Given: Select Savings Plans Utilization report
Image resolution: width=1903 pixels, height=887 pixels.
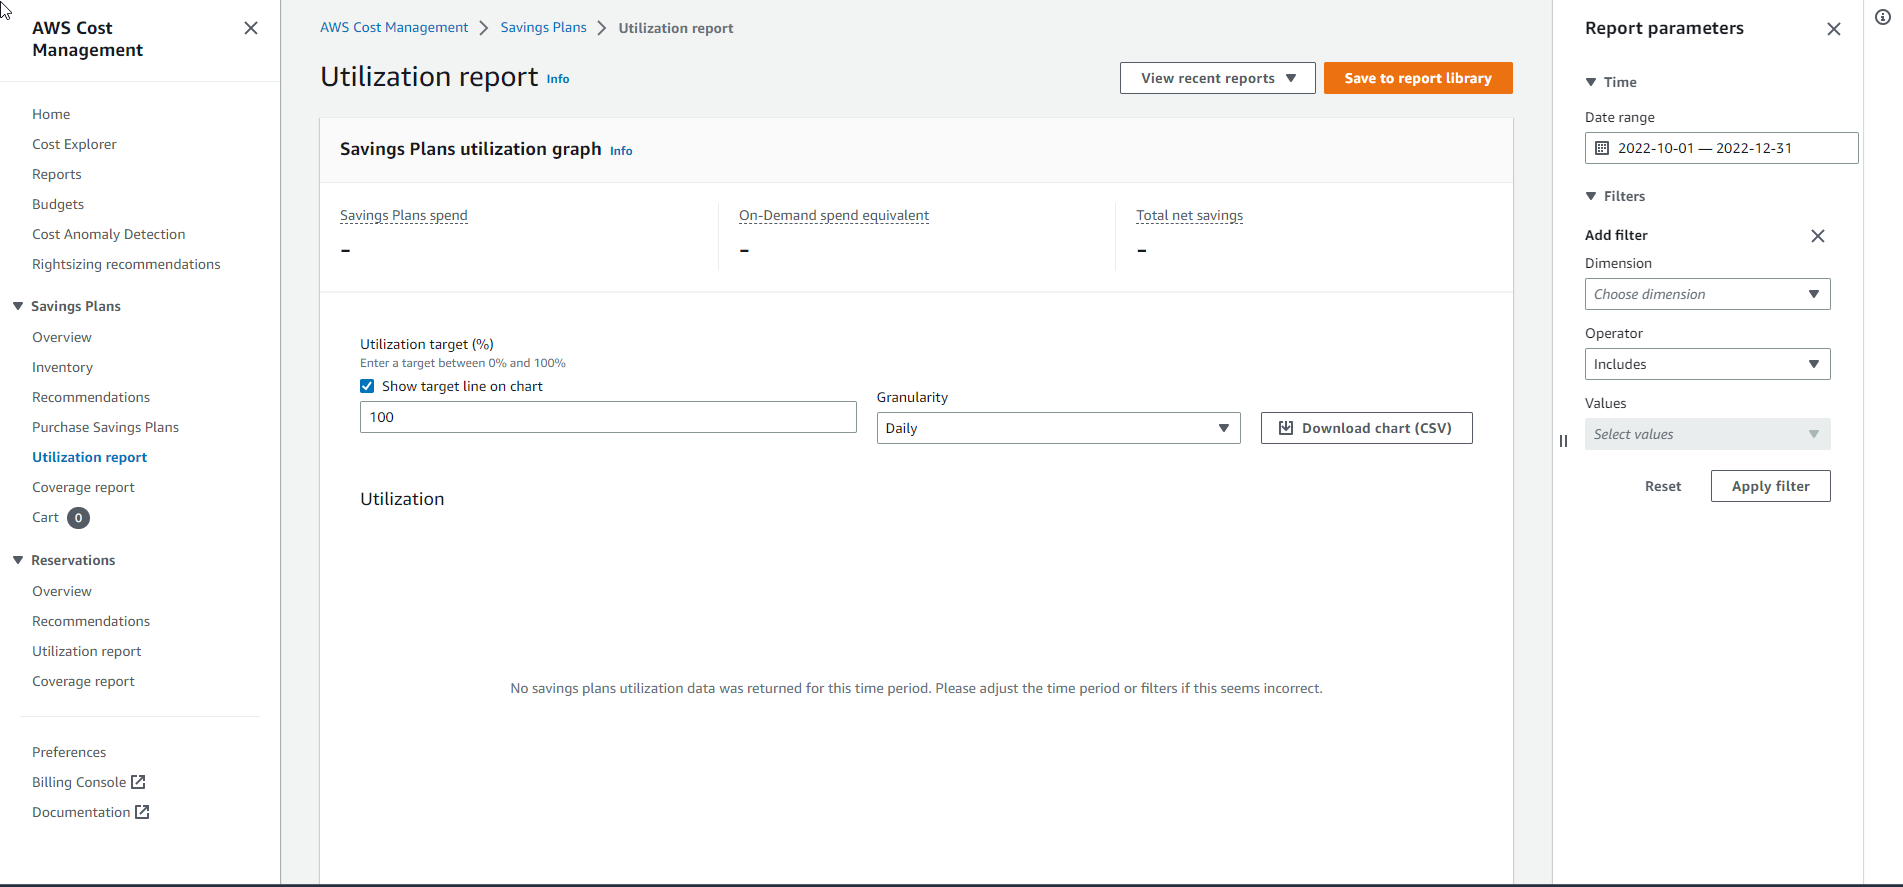Looking at the screenshot, I should point(89,457).
